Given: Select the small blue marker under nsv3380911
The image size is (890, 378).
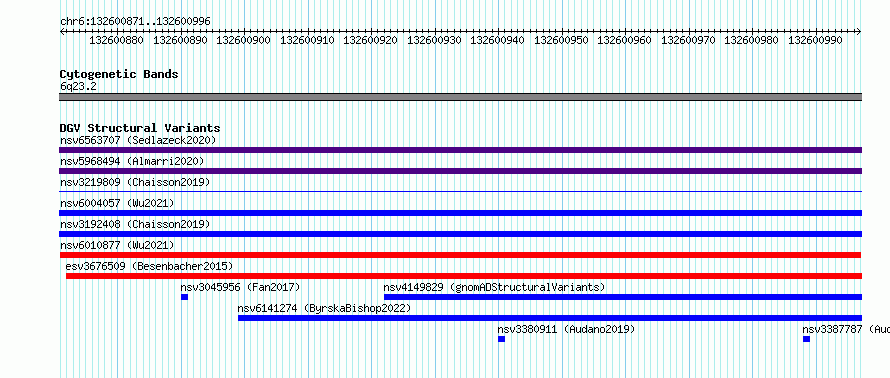Looking at the screenshot, I should 501,339.
